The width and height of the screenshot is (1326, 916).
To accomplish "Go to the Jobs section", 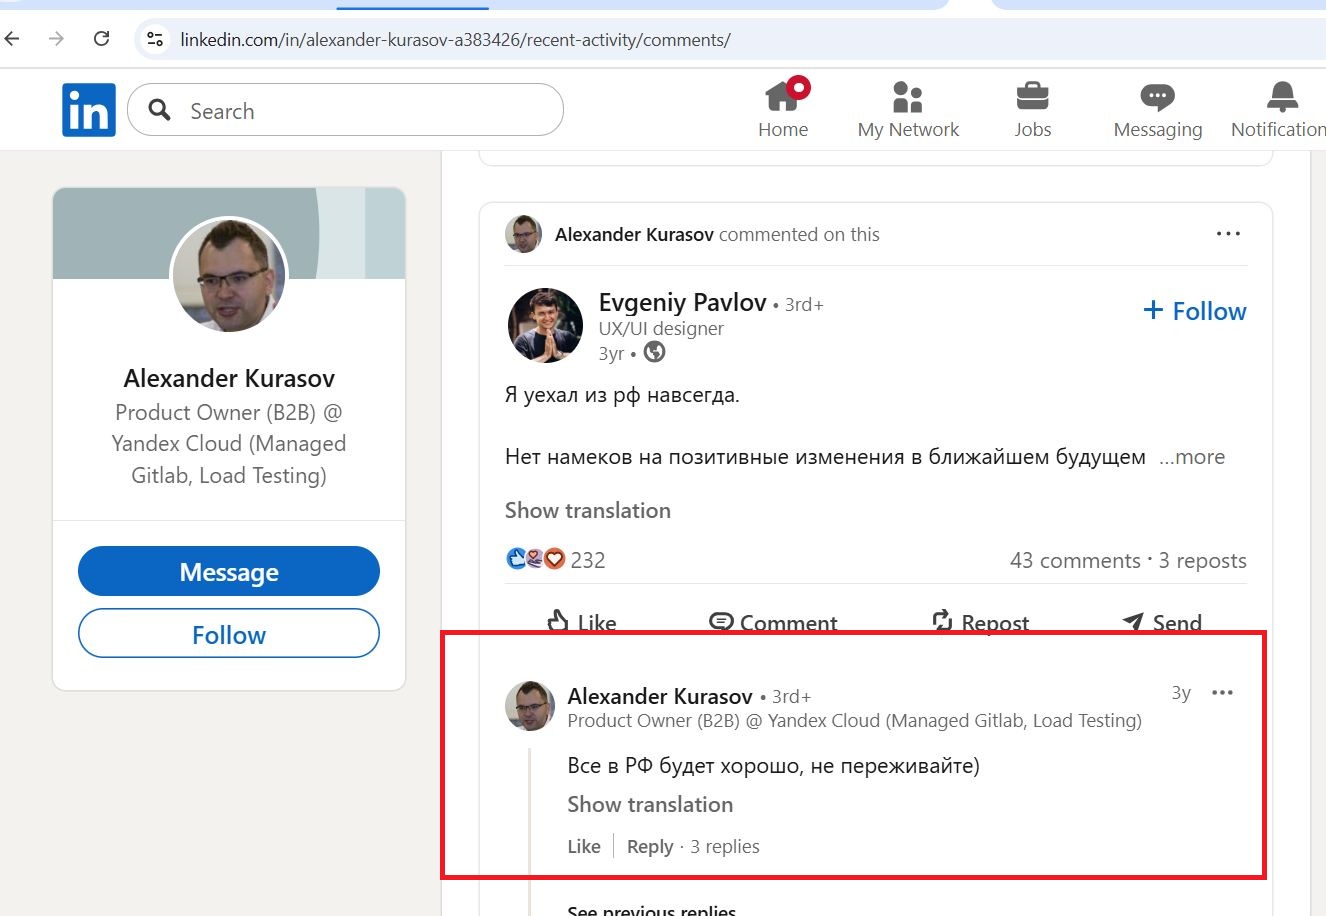I will point(1032,109).
